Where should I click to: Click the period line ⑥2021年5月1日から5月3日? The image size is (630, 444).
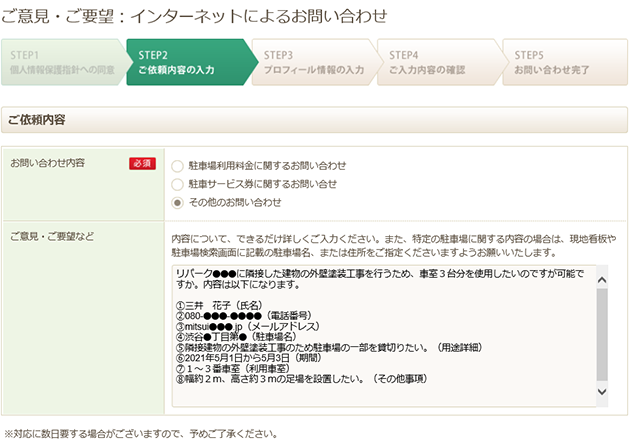point(248,358)
